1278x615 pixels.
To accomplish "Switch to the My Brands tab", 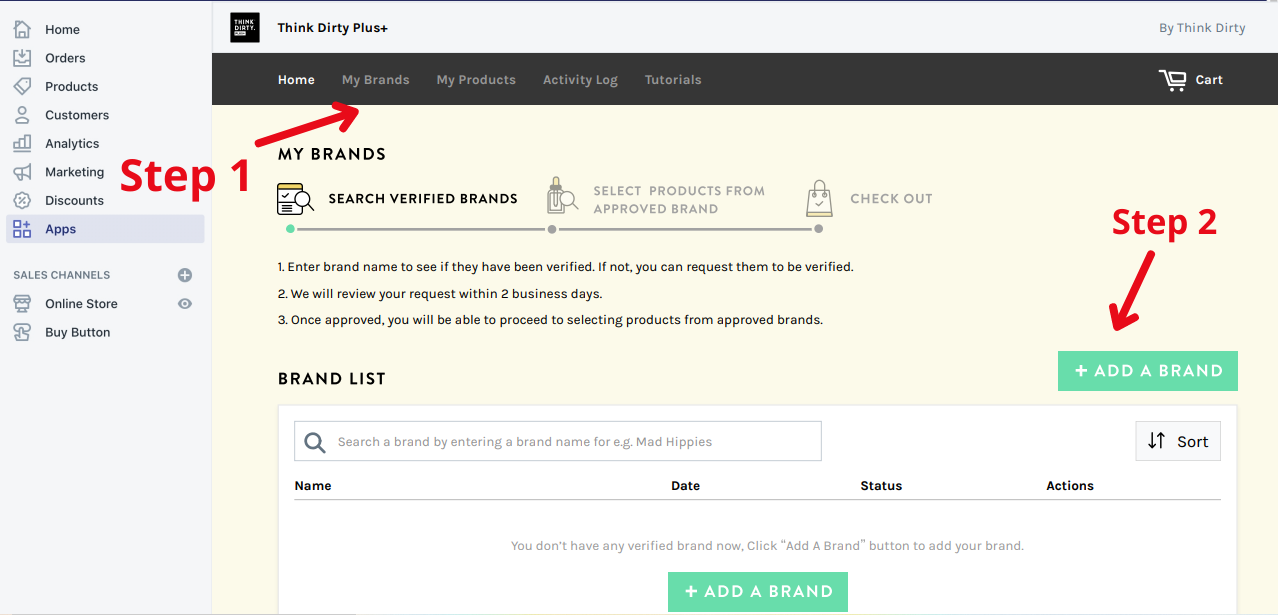I will tap(376, 80).
